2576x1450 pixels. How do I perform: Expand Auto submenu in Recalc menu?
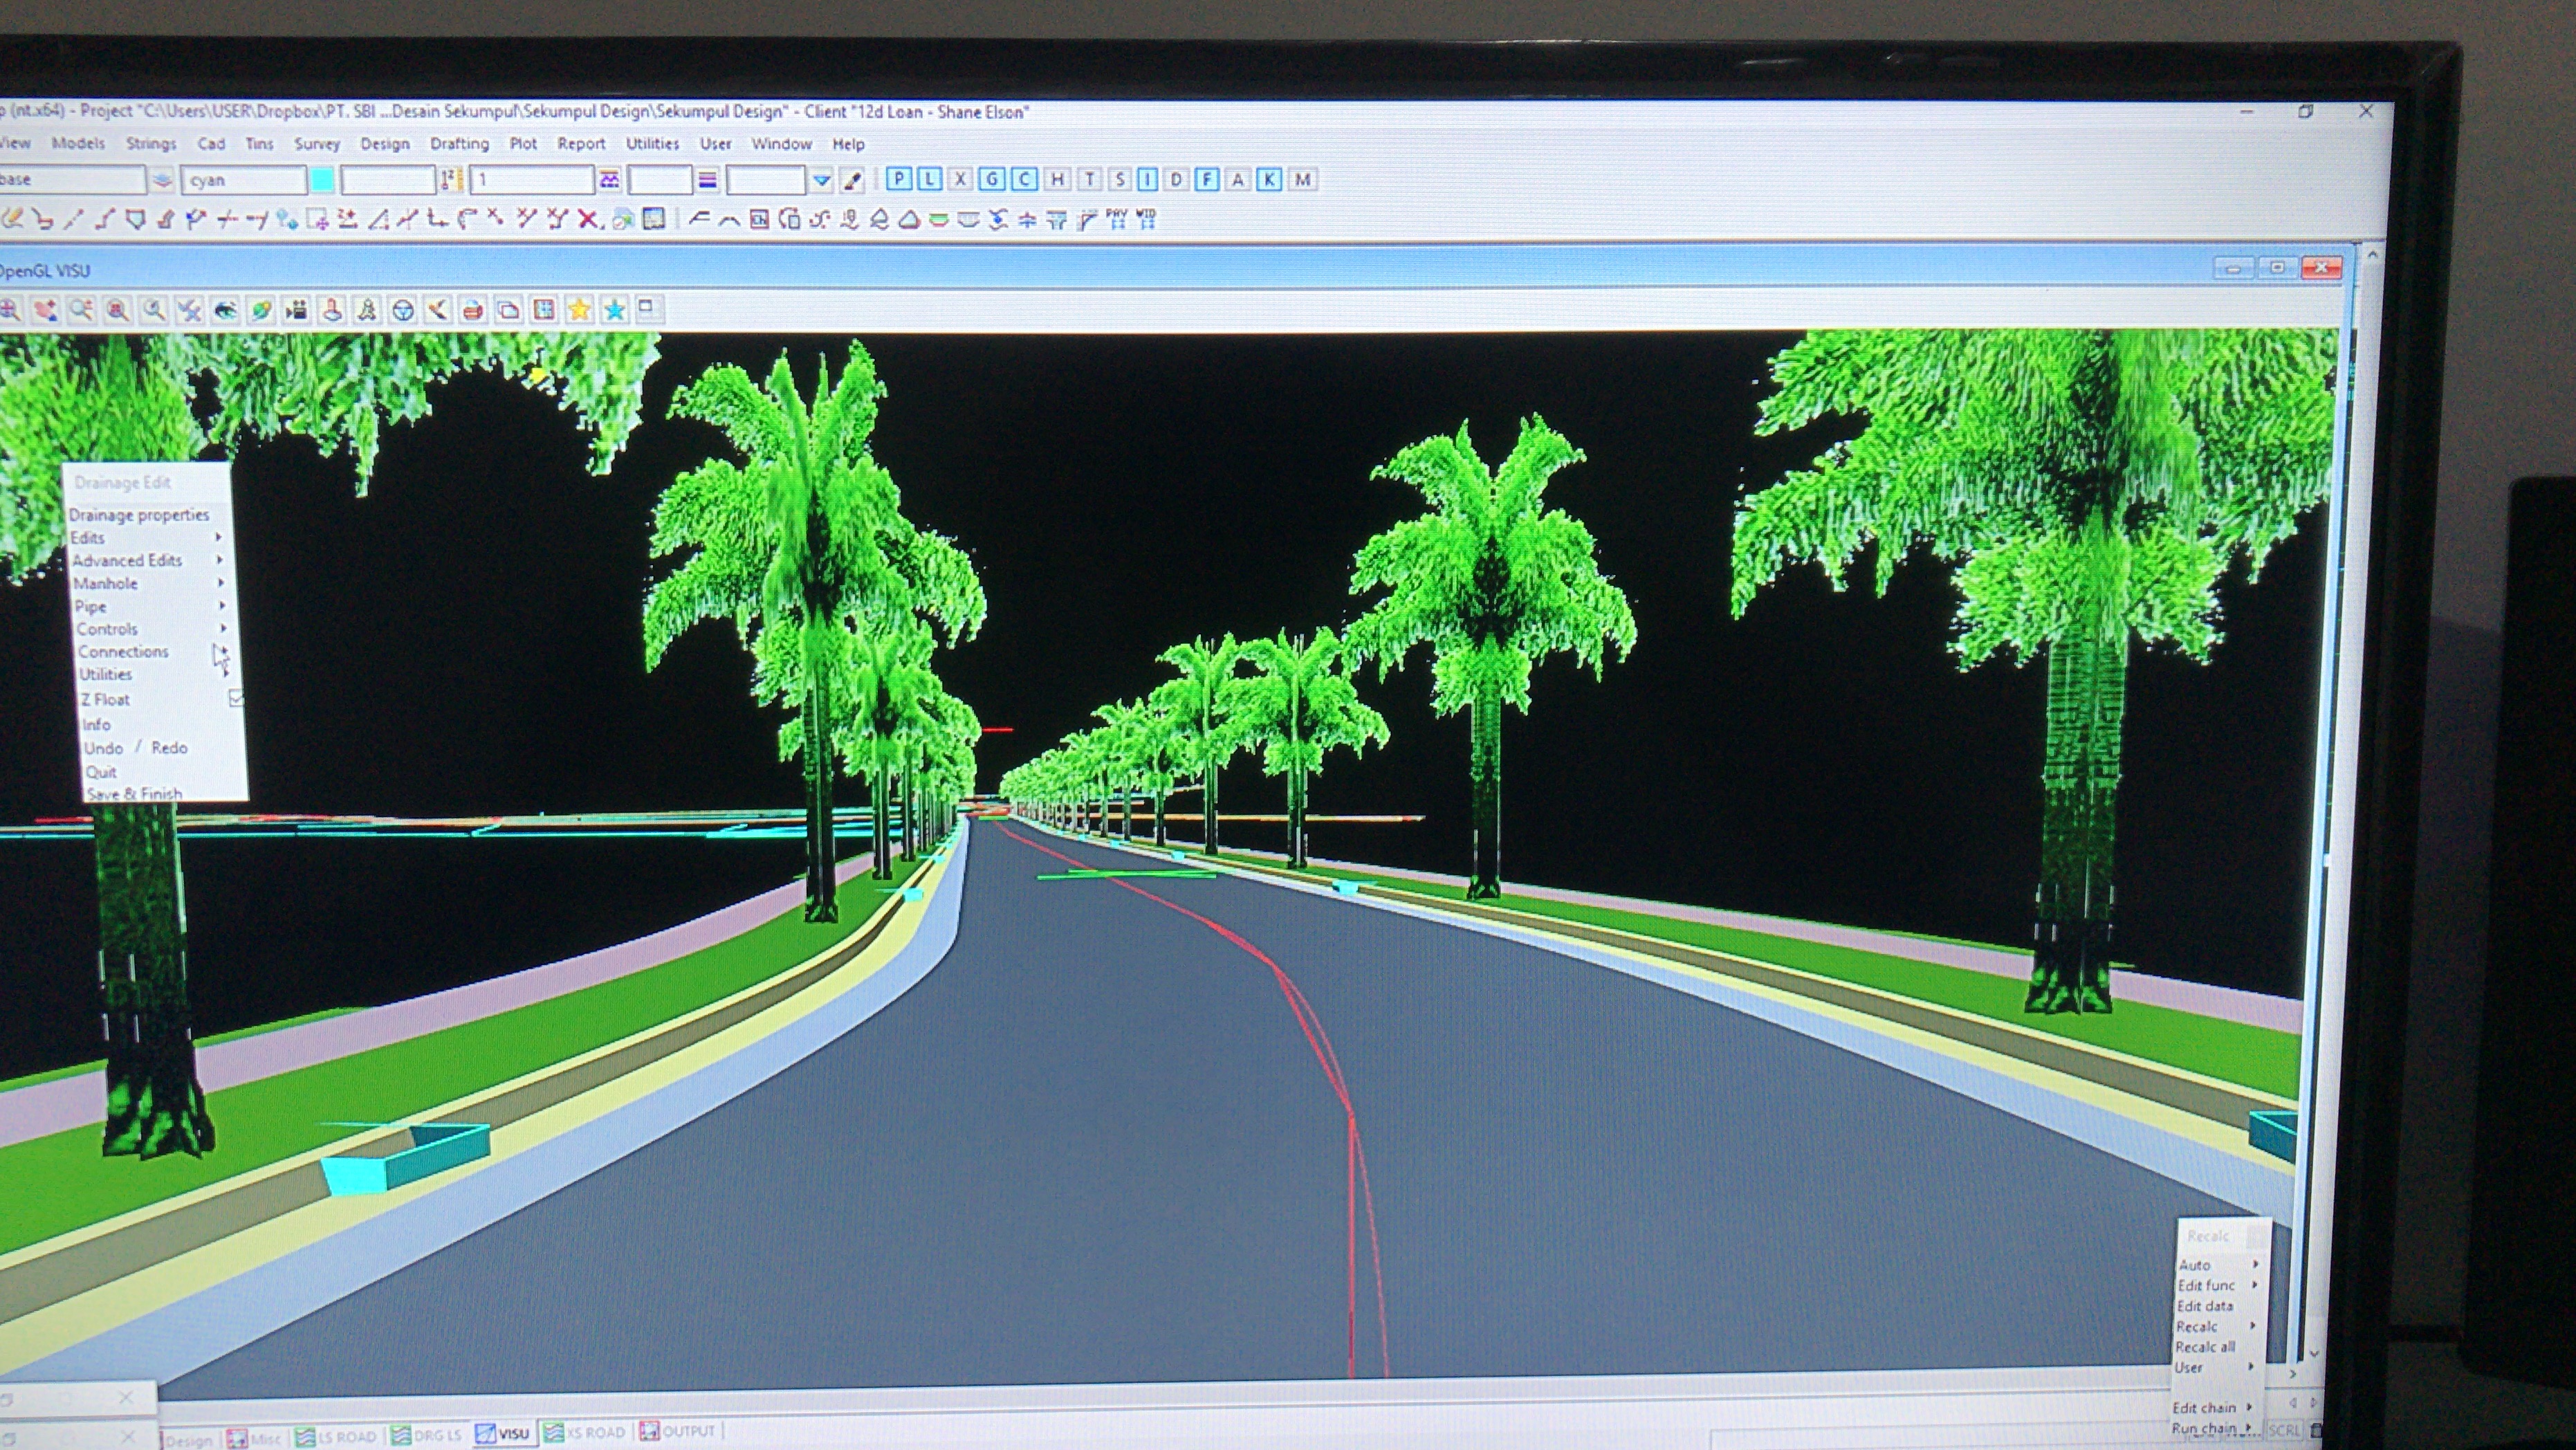[2256, 1264]
